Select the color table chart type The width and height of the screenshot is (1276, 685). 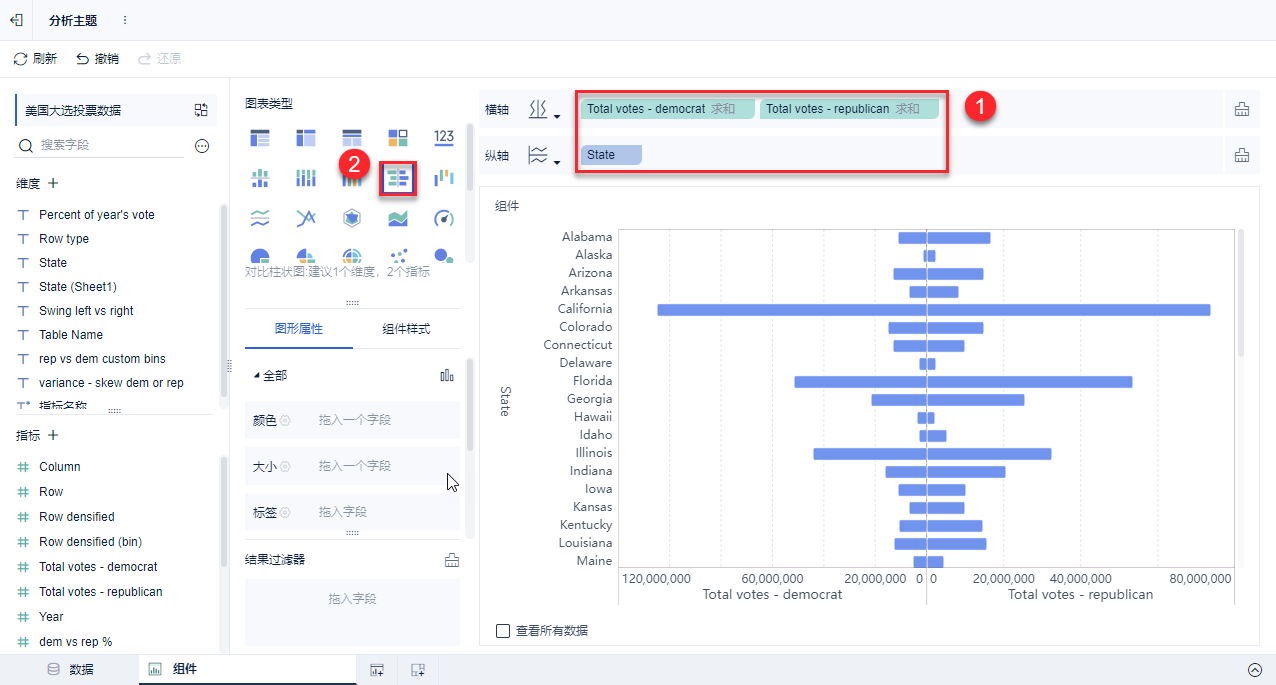[398, 137]
